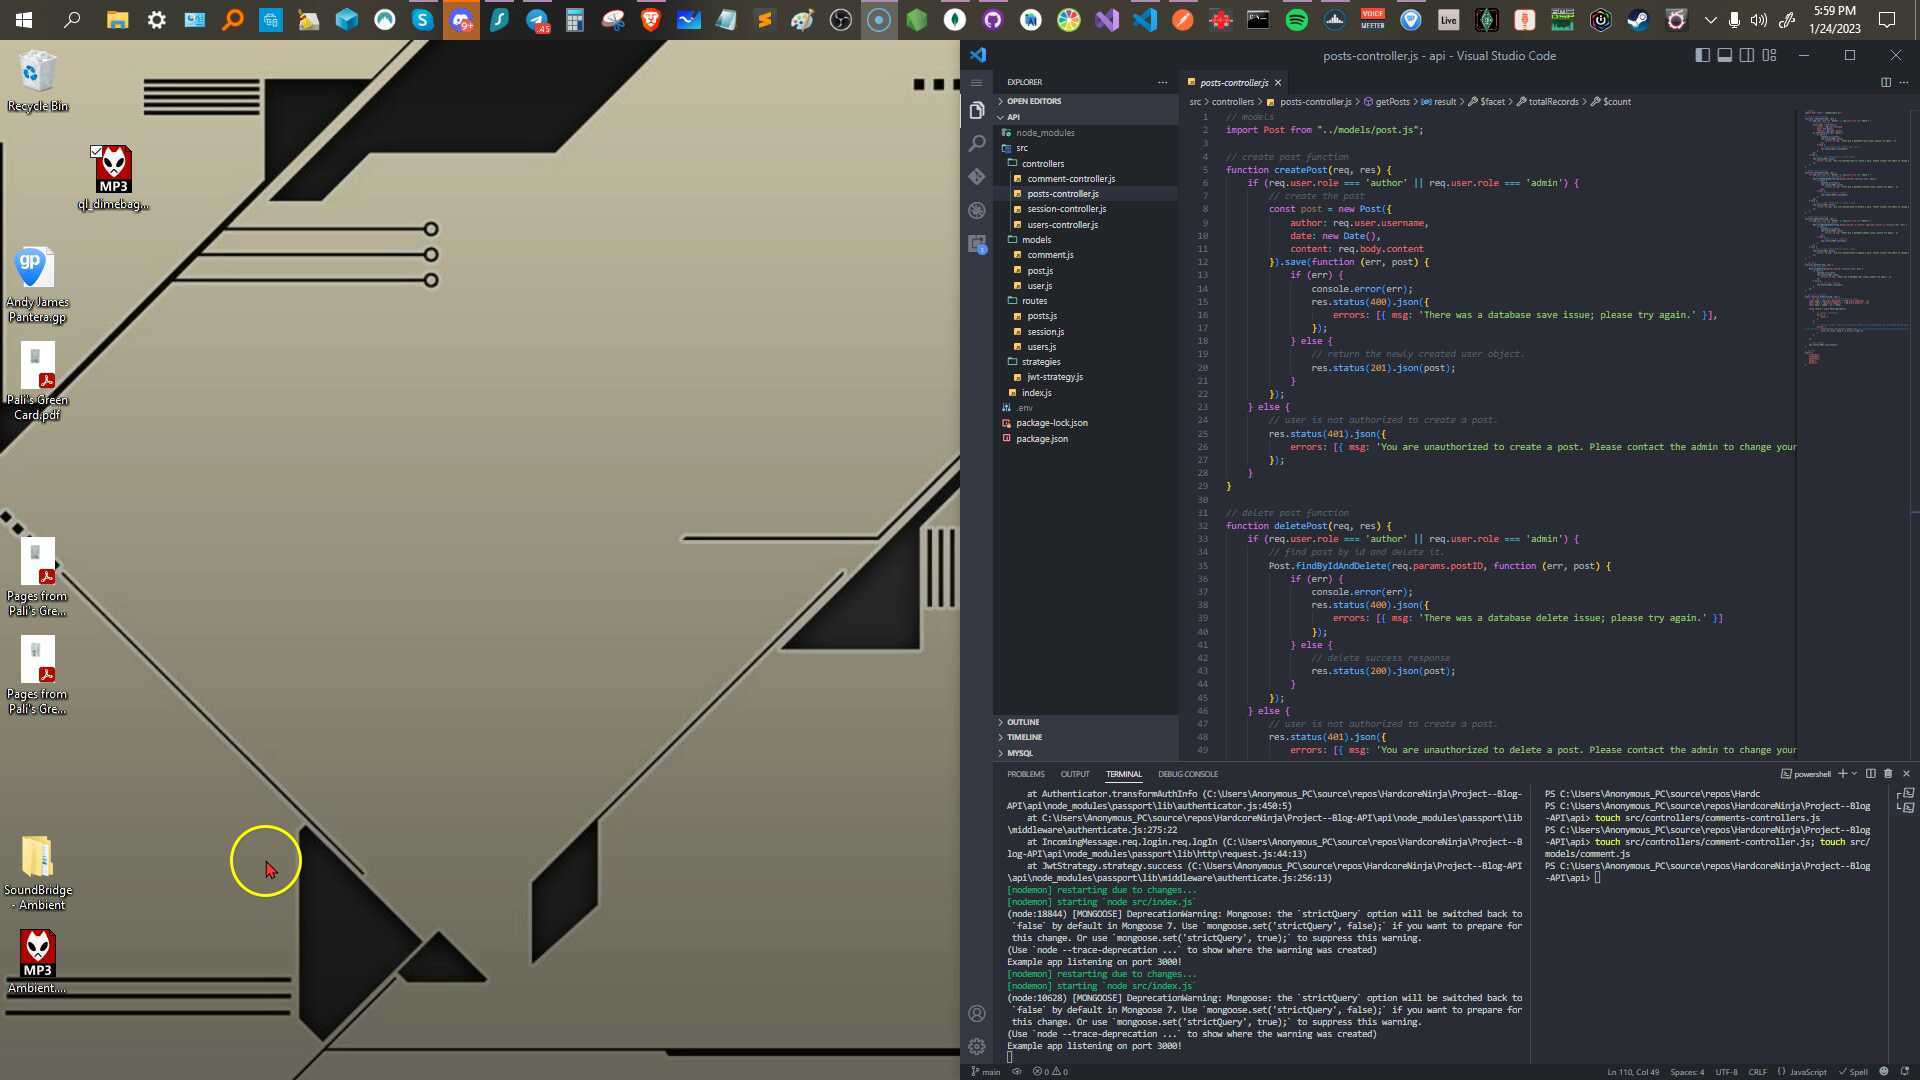Split the terminal with split icon
This screenshot has height=1080, width=1920.
click(x=1870, y=773)
